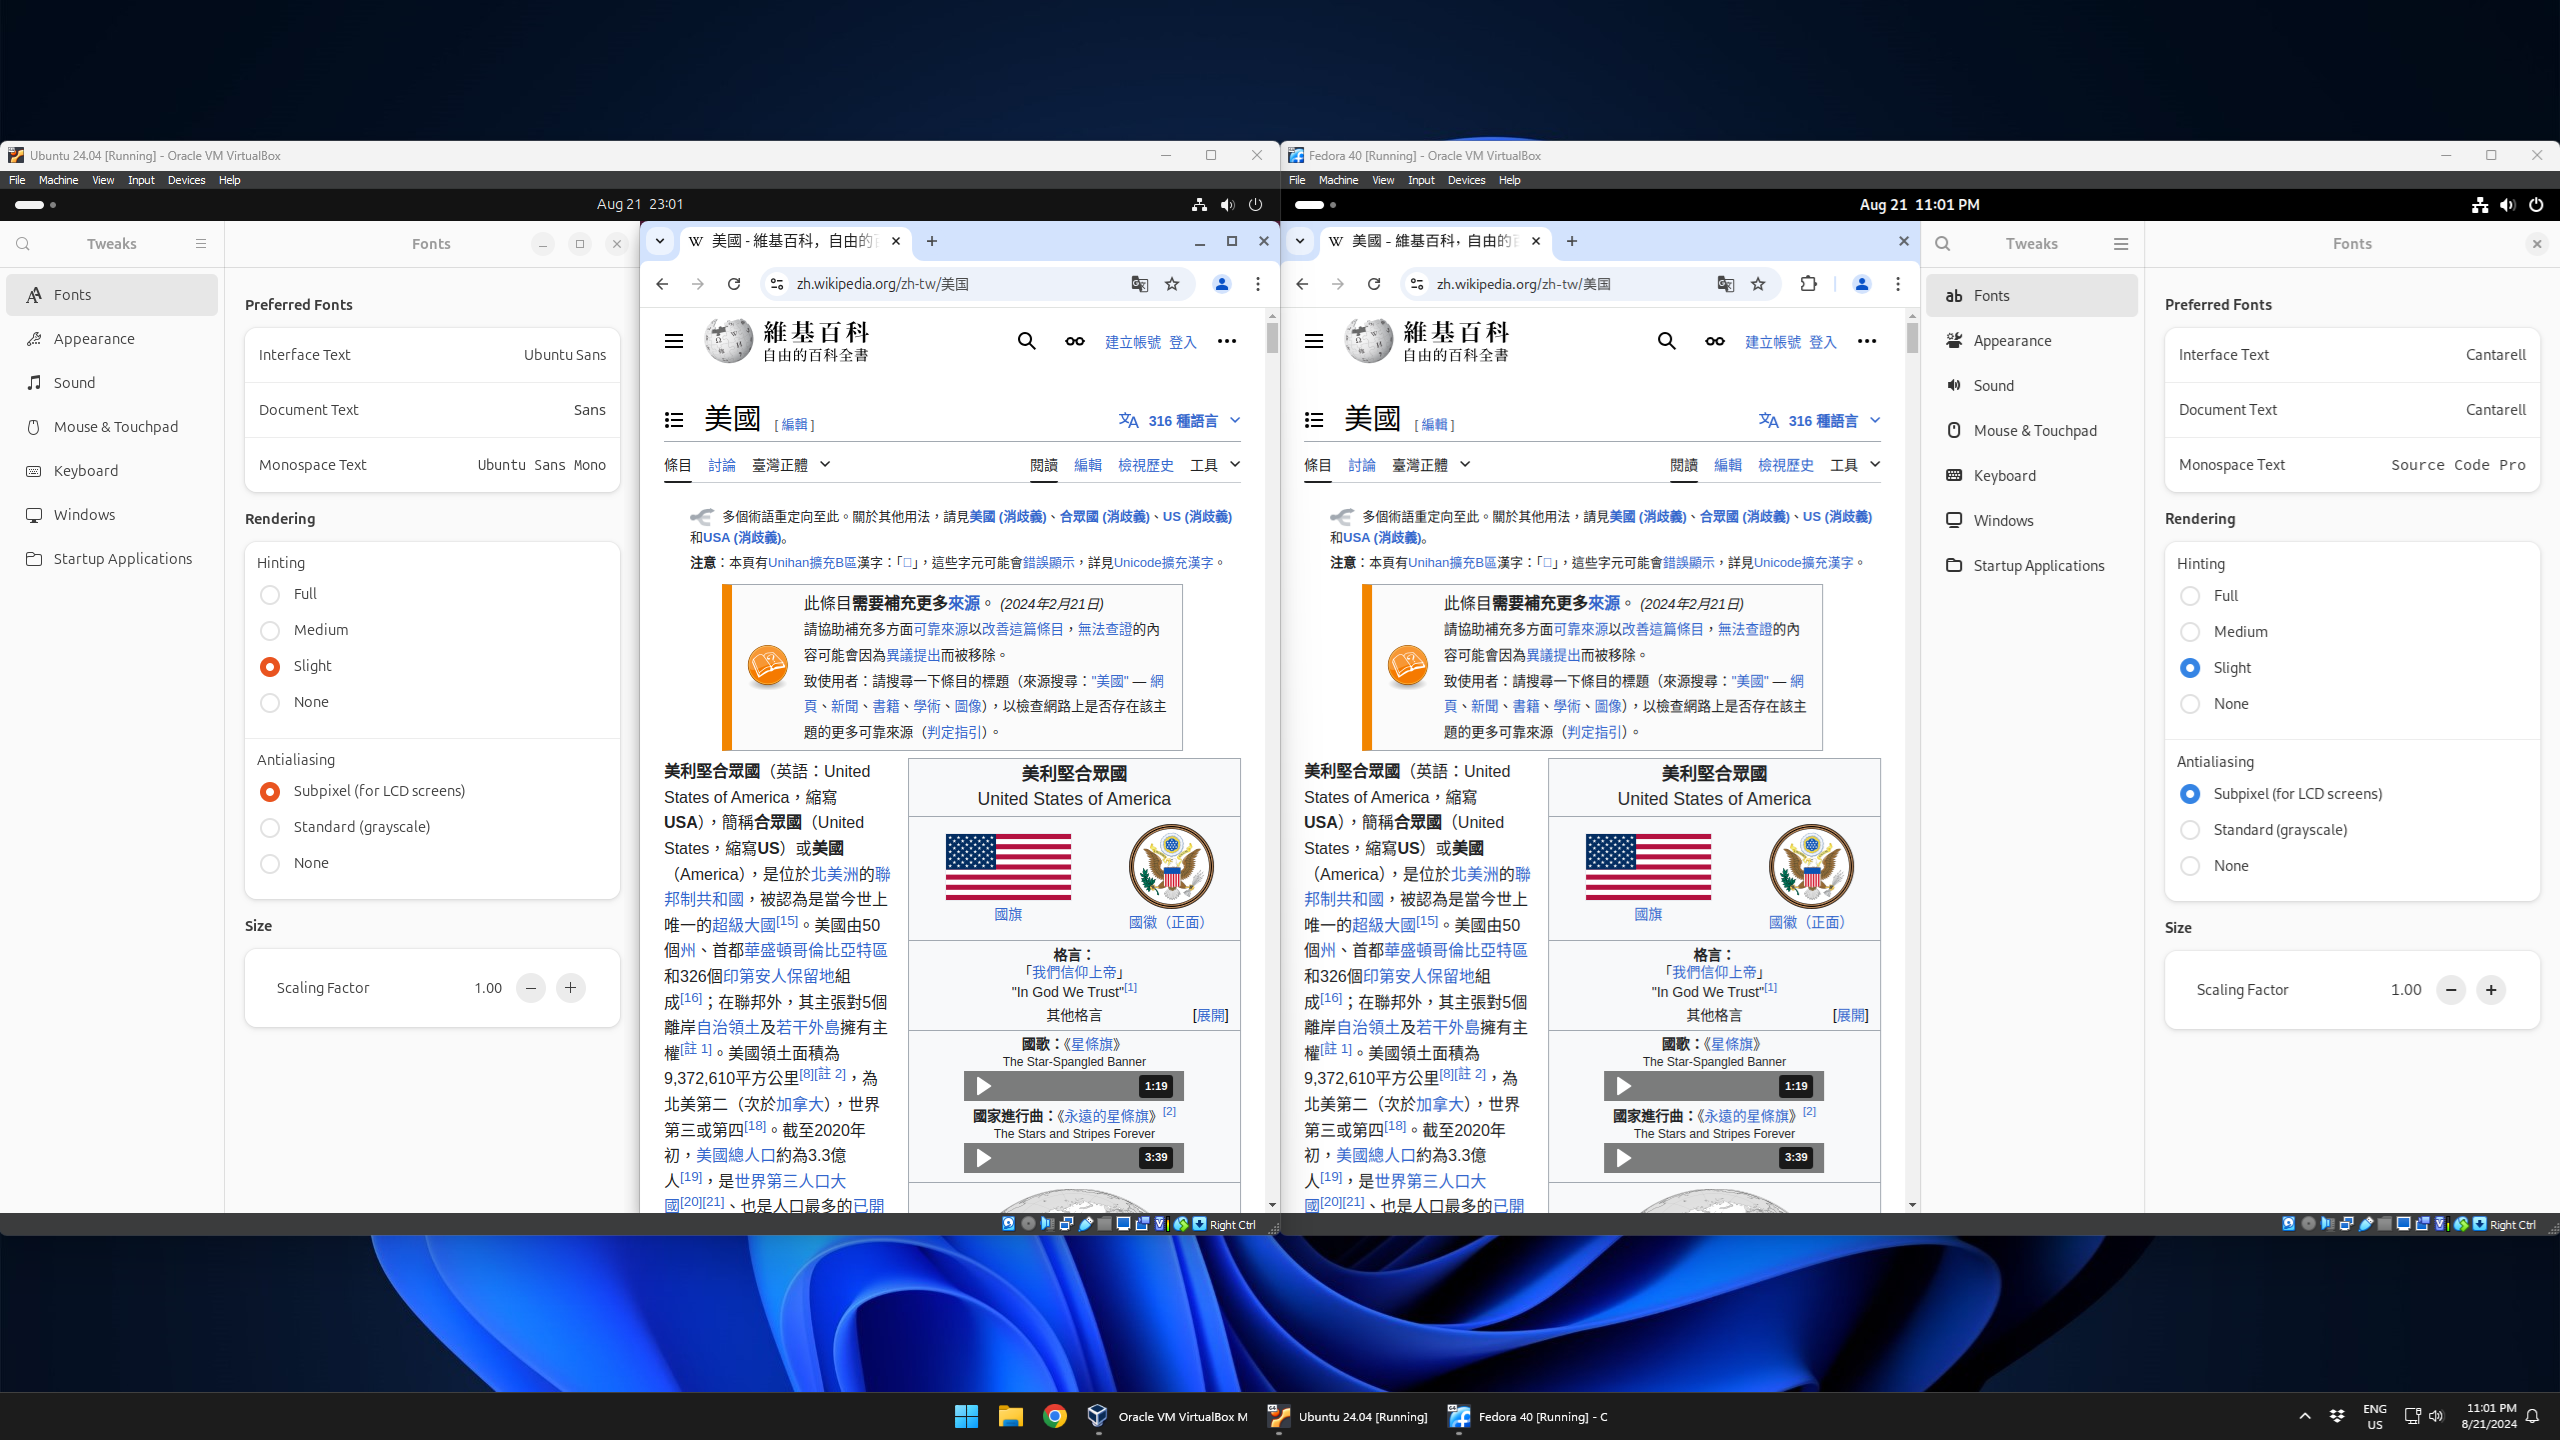Select None antialiasing in Fedora Tweaks
This screenshot has height=1440, width=2560.
tap(2190, 866)
